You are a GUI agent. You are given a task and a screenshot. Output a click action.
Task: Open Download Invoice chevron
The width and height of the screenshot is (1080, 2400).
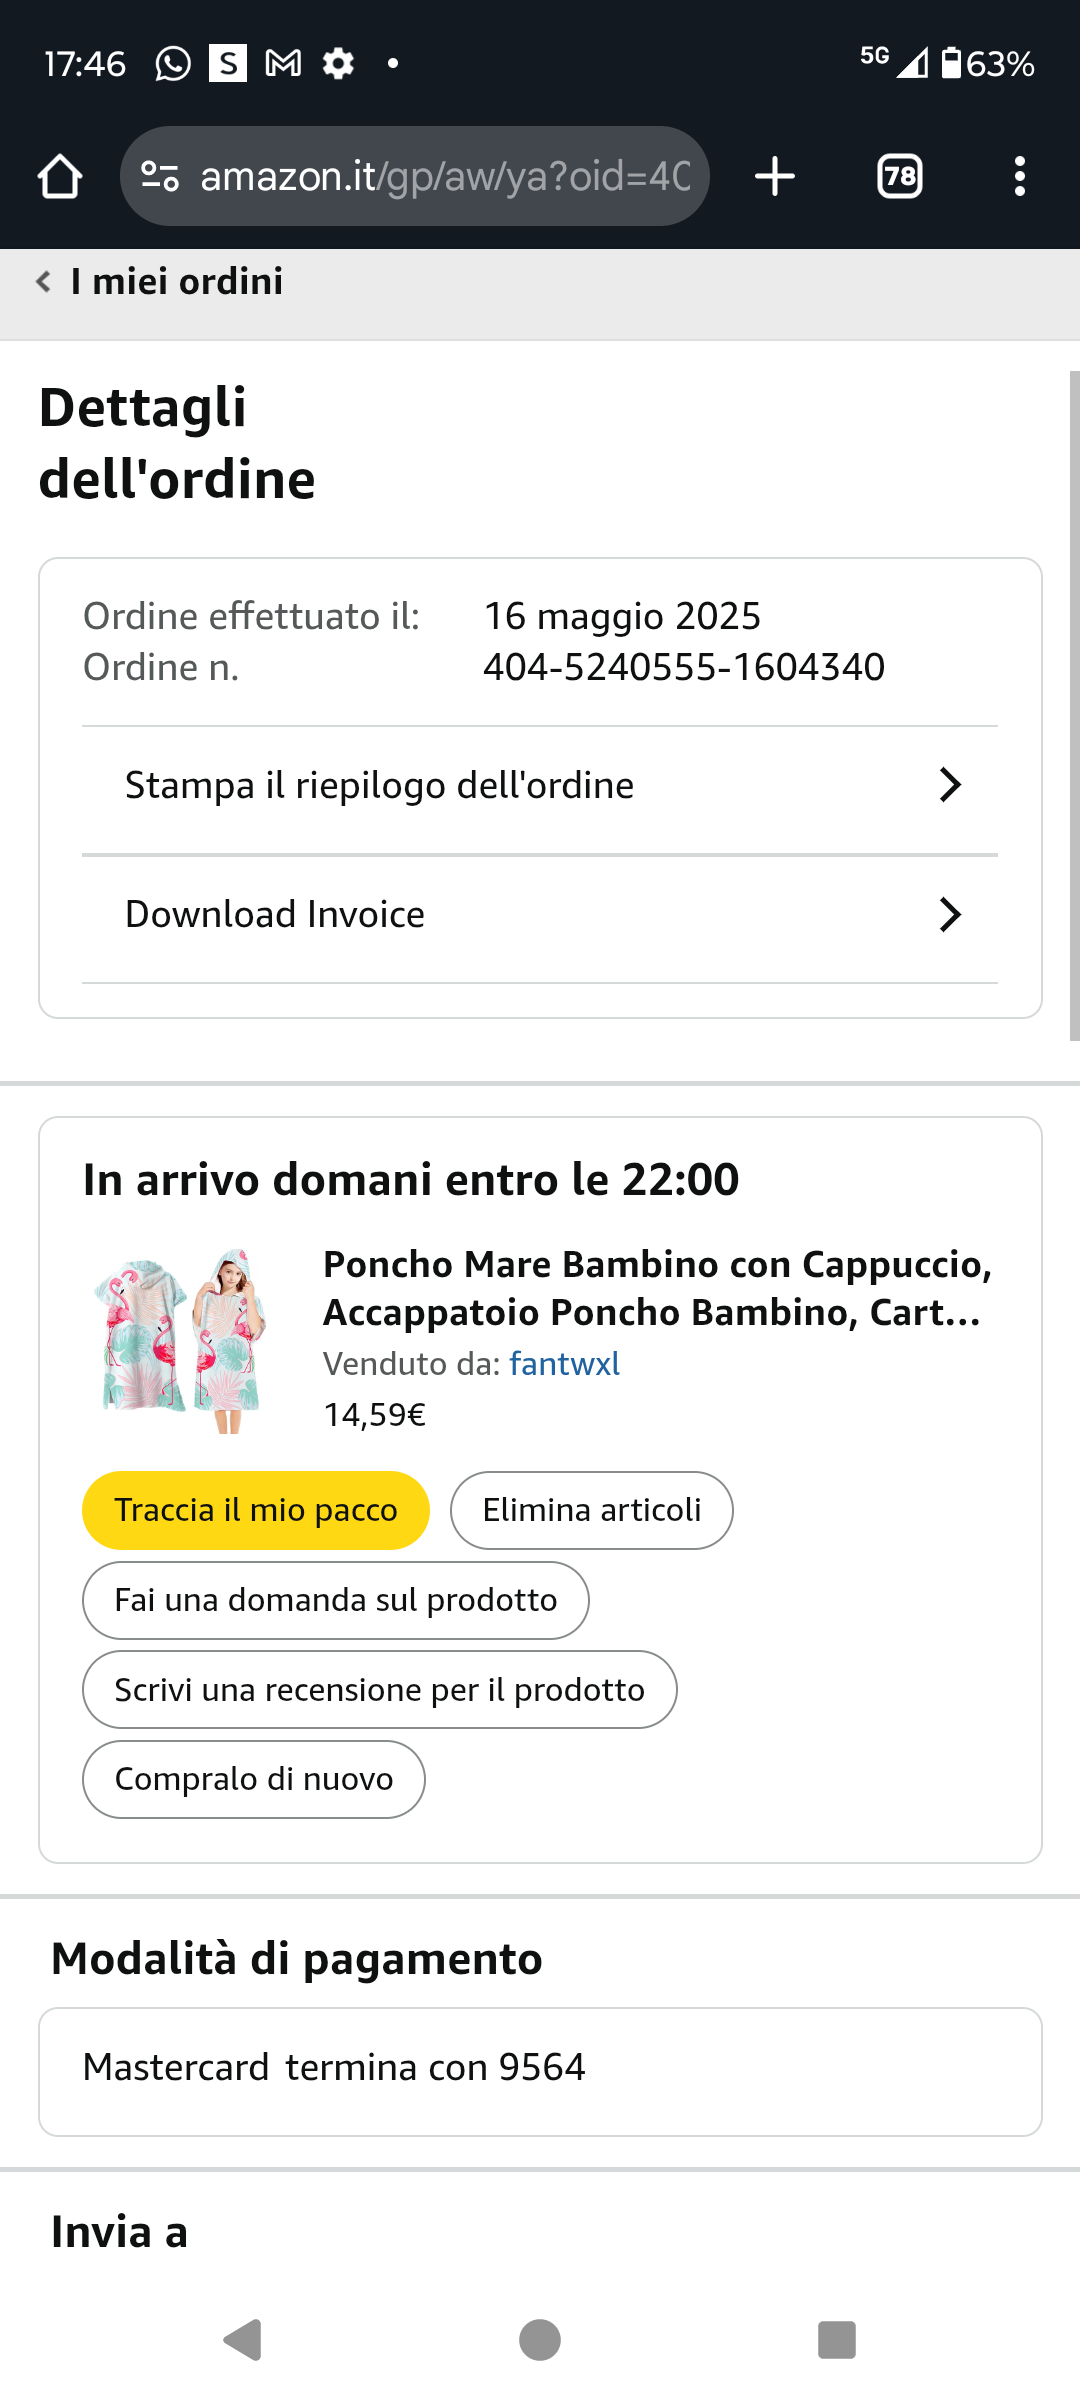[950, 915]
